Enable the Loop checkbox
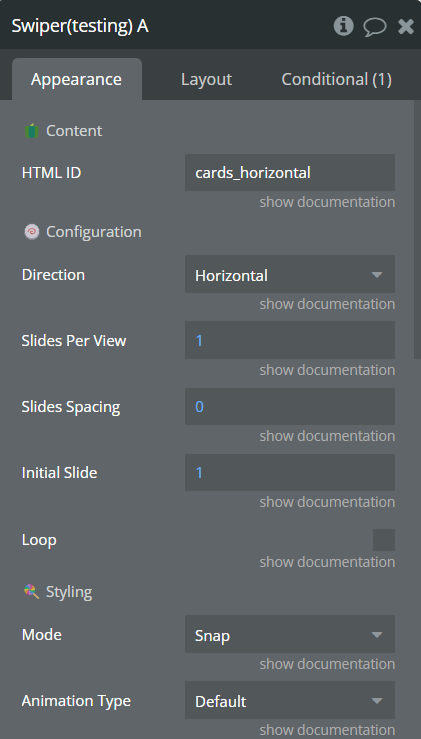 pos(384,540)
